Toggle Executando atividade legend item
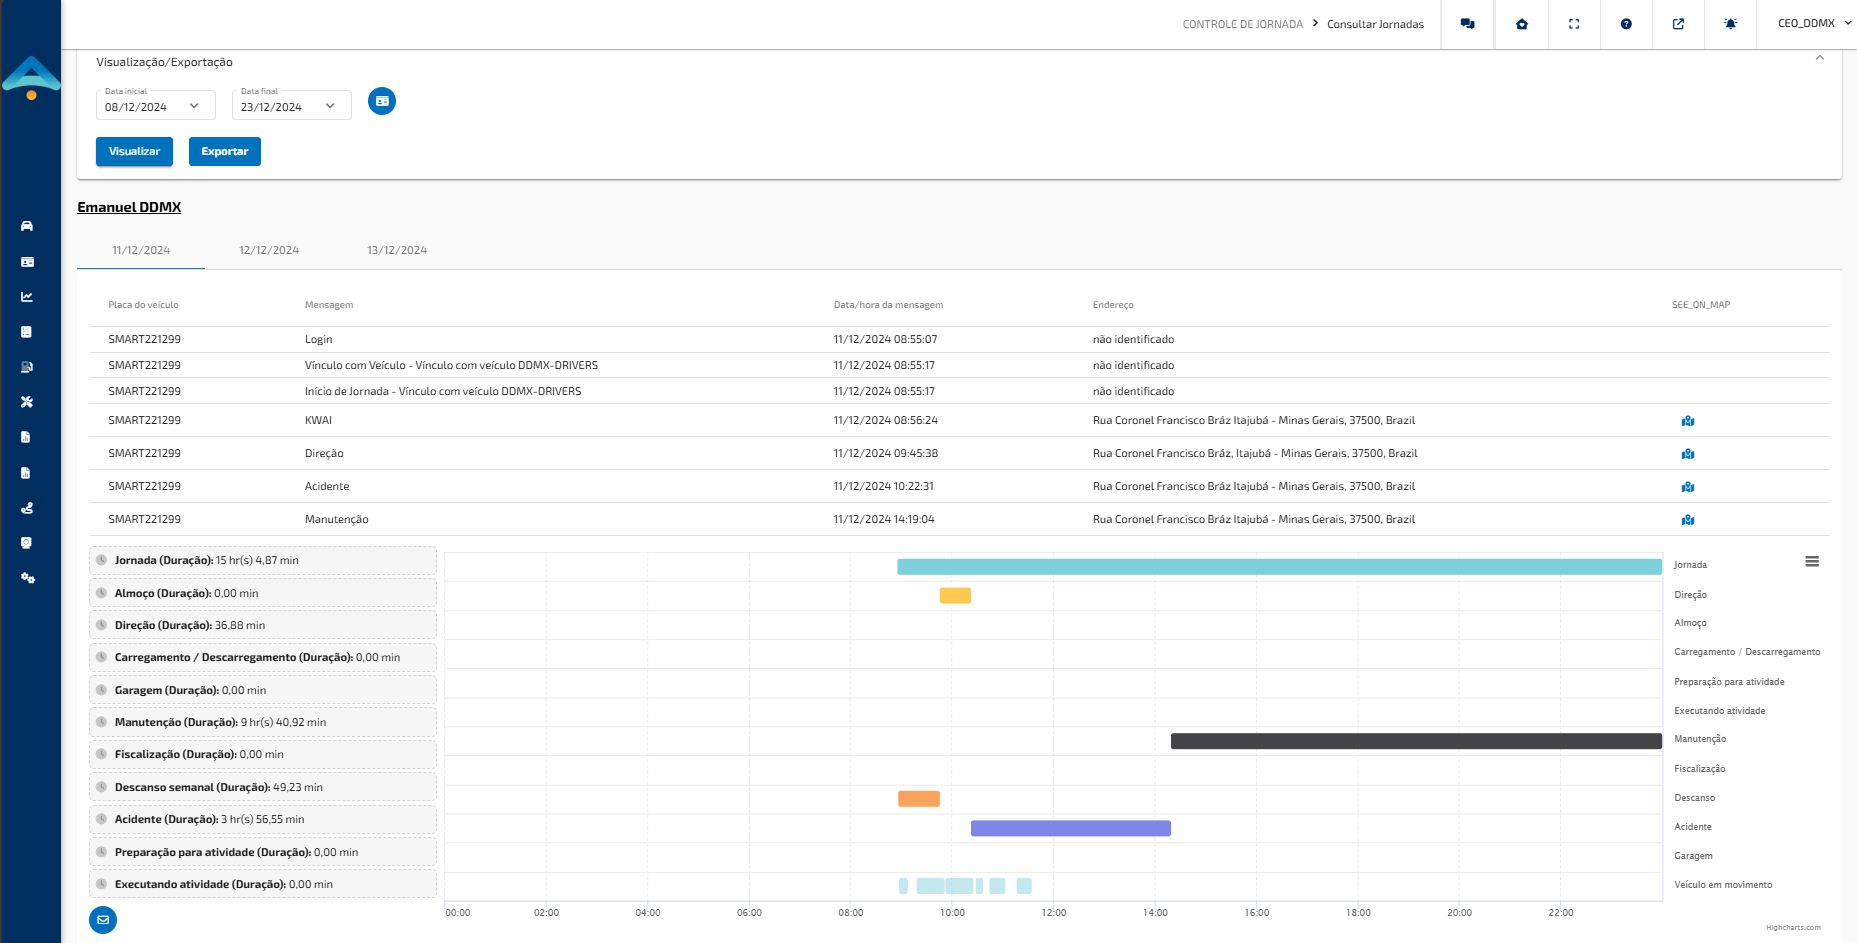Image resolution: width=1857 pixels, height=943 pixels. click(1720, 711)
